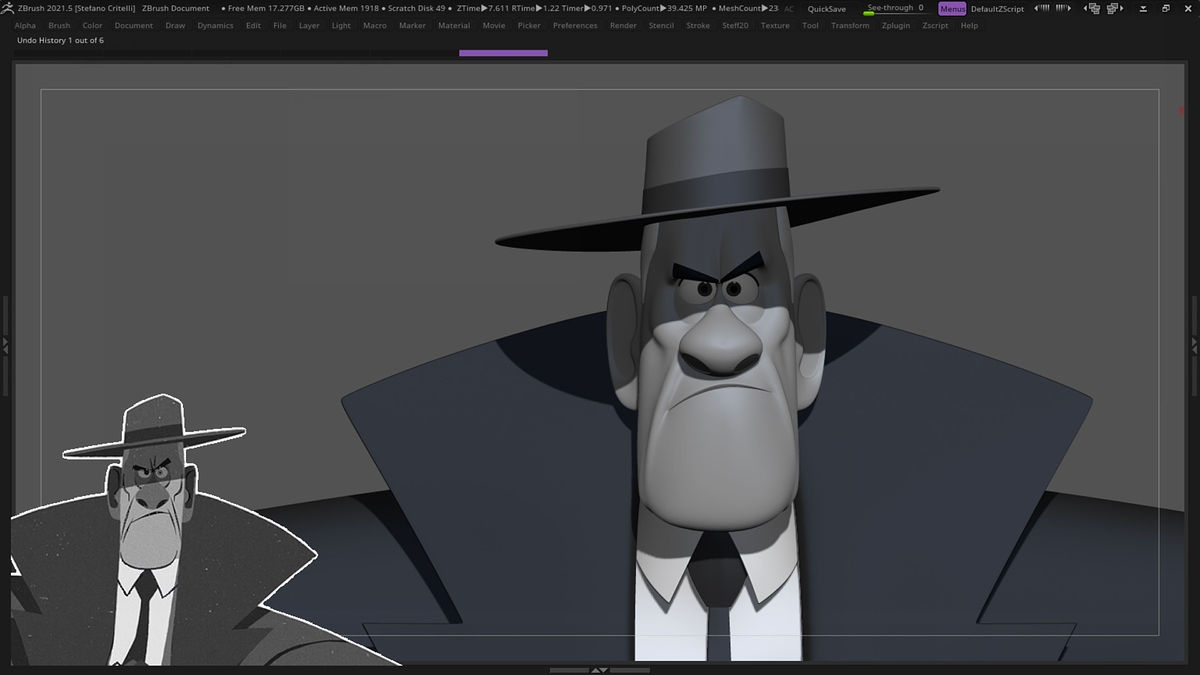Screen dimensions: 1200x675
Task: Open the Zplugin menu
Action: click(x=896, y=25)
